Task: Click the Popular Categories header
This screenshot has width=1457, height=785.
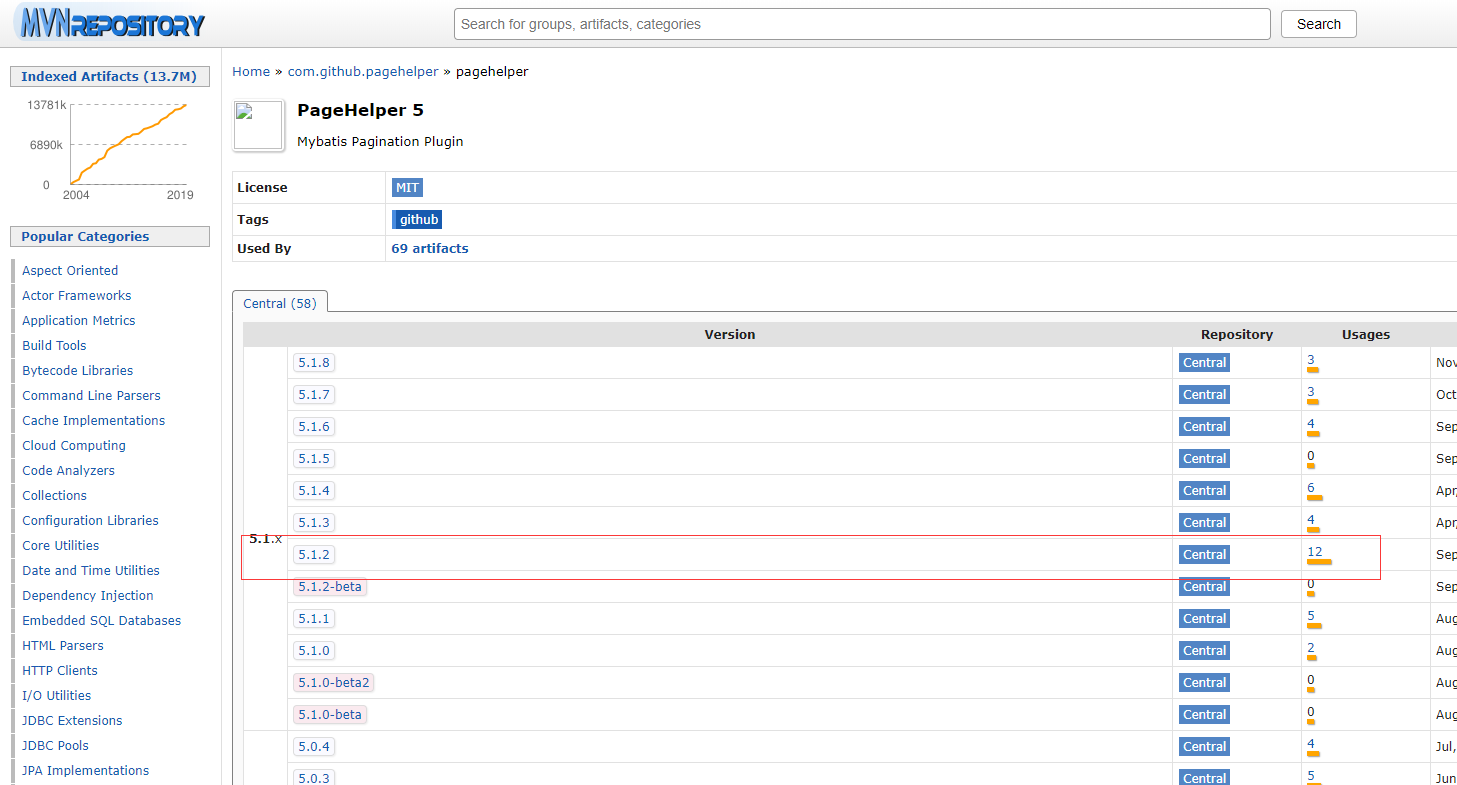Action: click(109, 236)
